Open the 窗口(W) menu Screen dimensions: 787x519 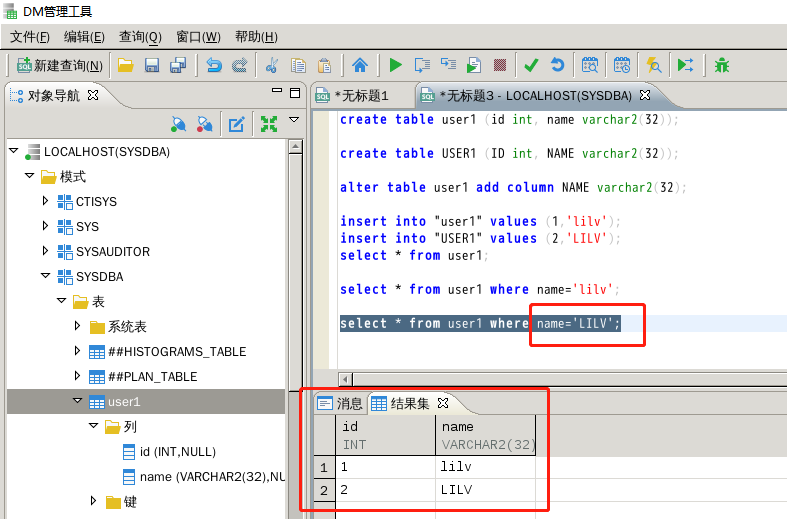198,37
